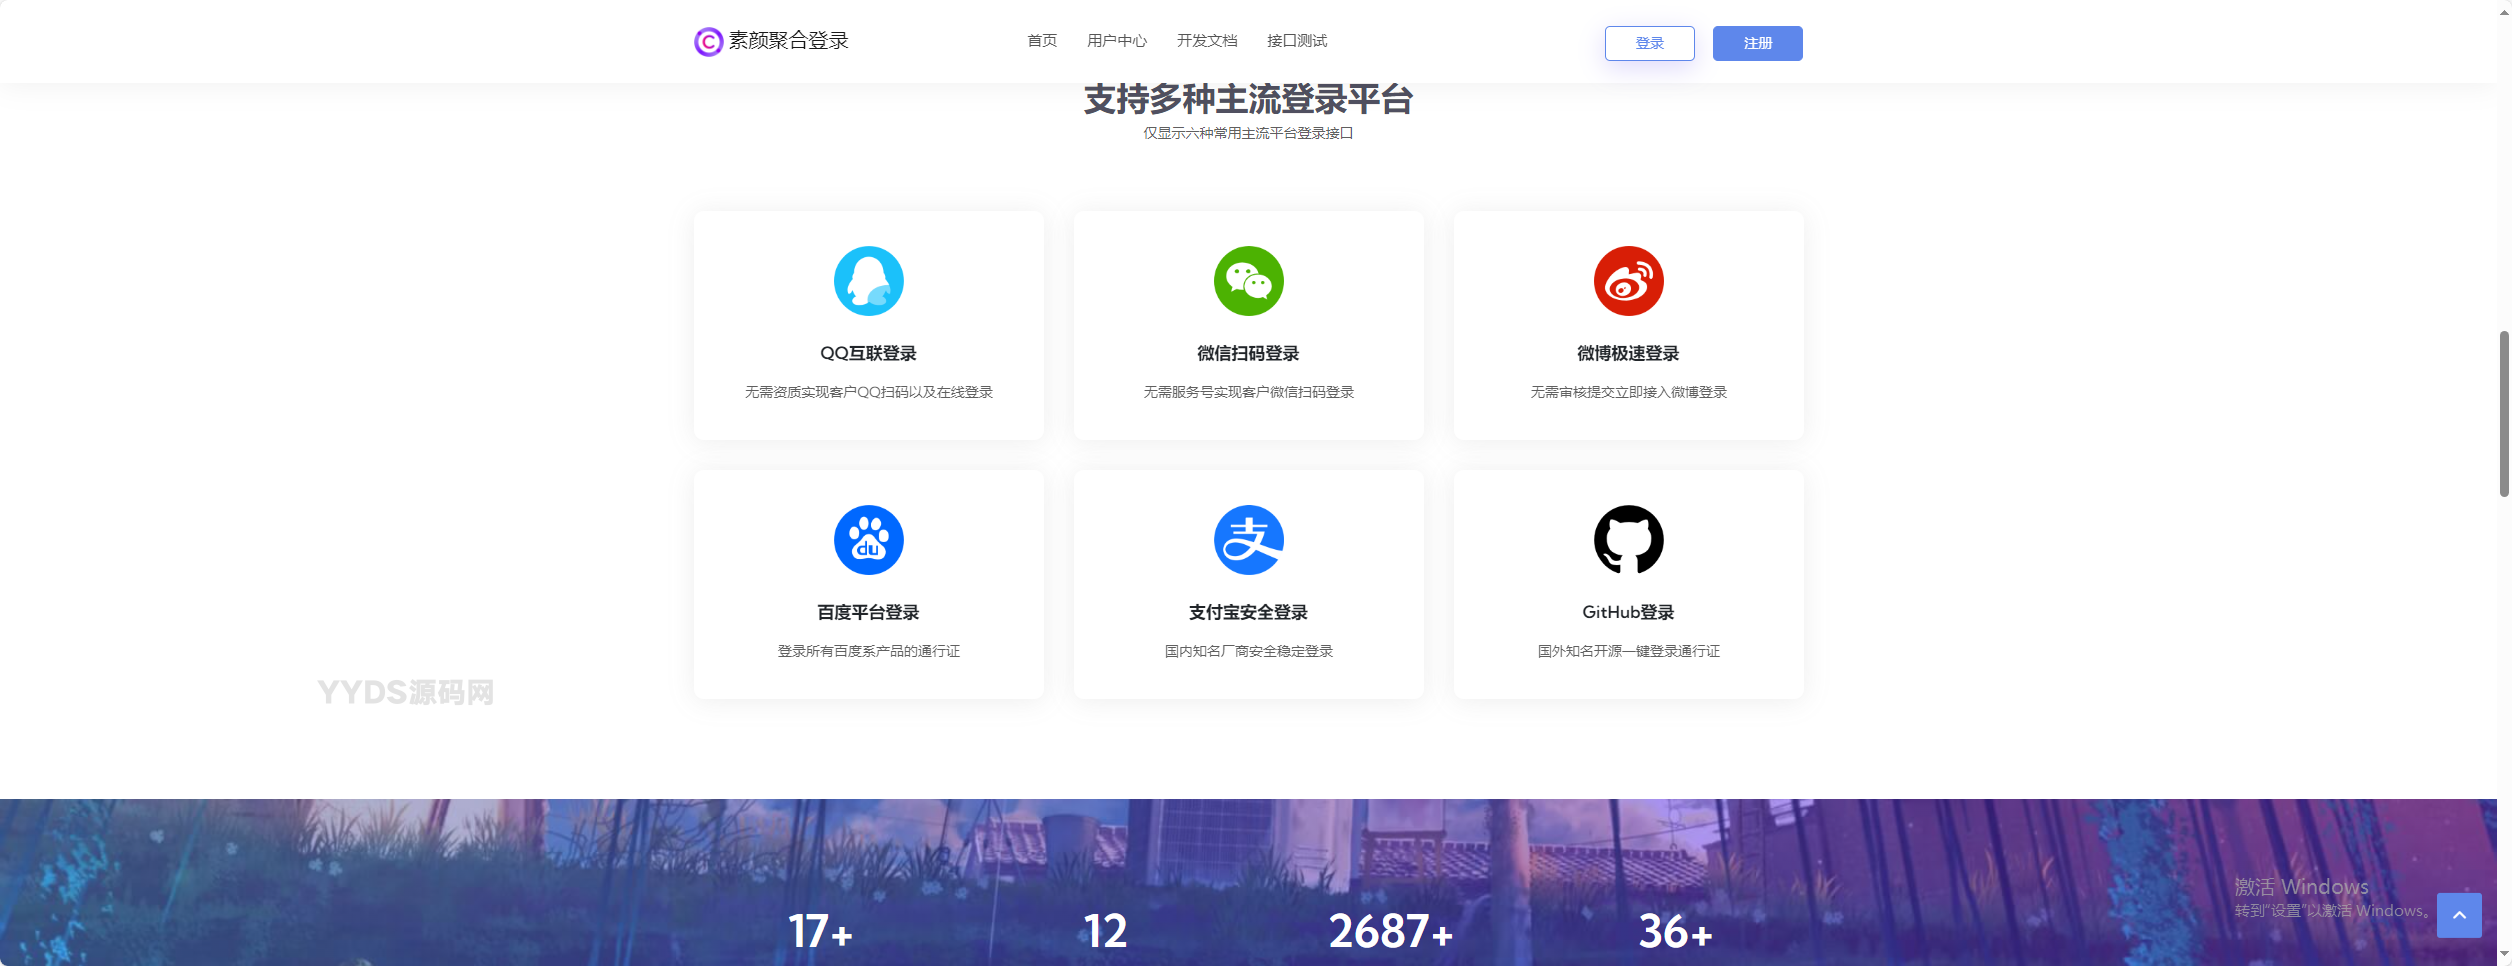Open the QQ互联登录 card

click(x=868, y=325)
